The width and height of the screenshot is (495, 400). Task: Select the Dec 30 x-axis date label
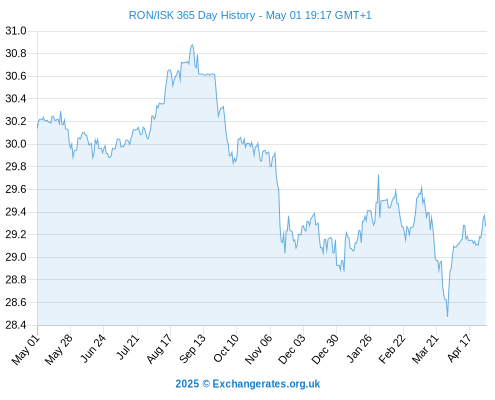tap(325, 349)
